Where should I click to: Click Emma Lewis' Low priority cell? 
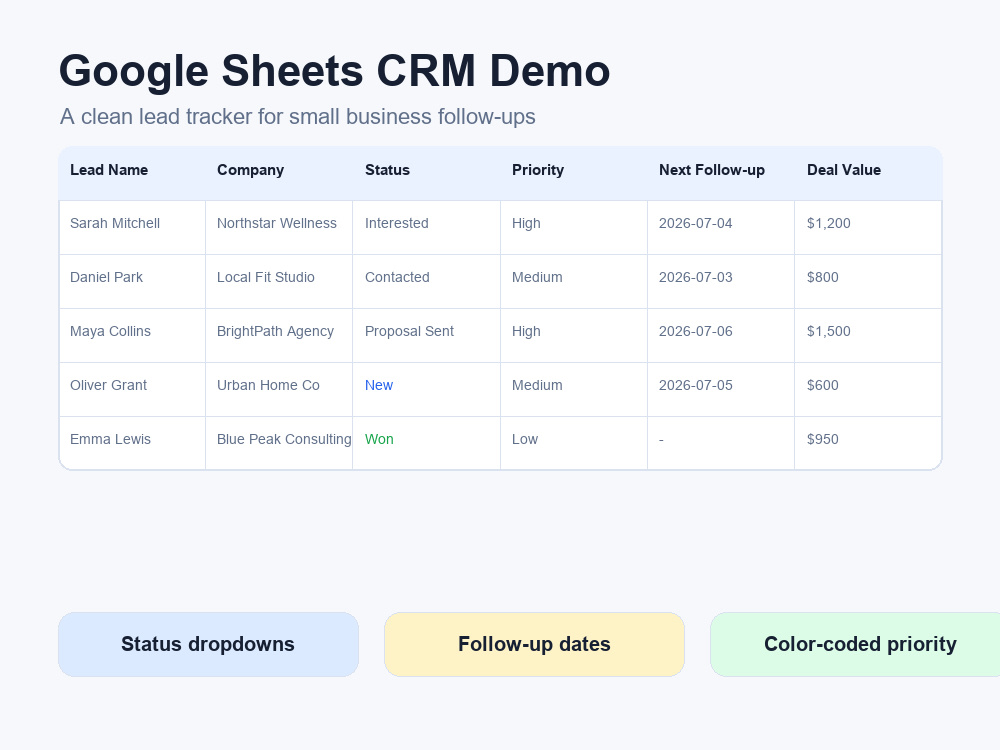[573, 443]
